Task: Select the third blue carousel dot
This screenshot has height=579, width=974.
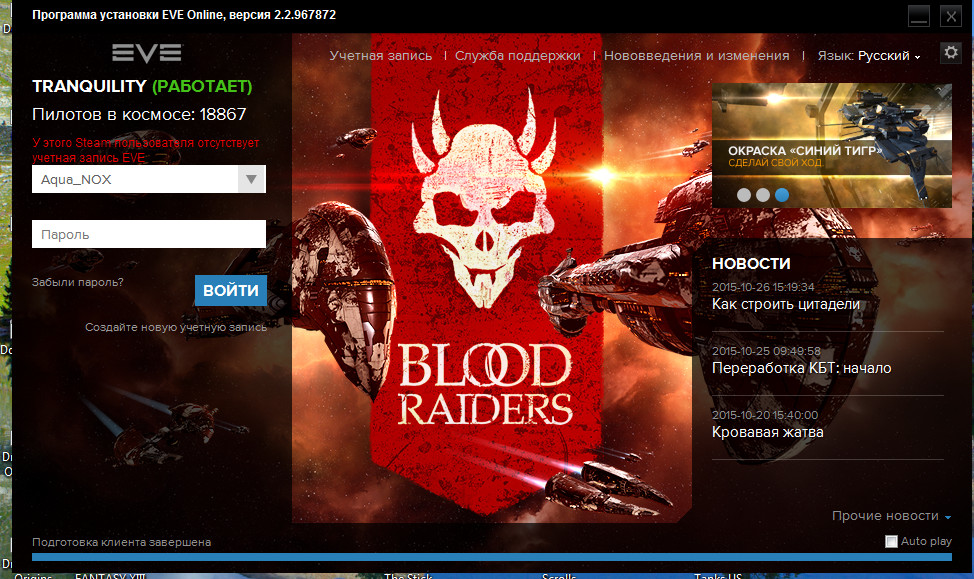Action: tap(782, 195)
